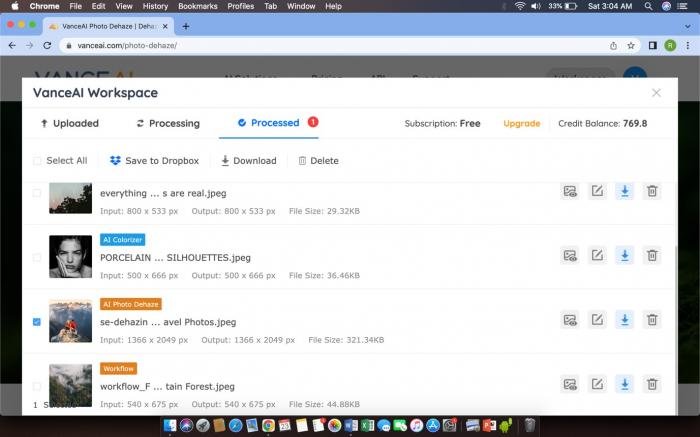This screenshot has height=437, width=700.
Task: Click the red Processed notification badge
Action: pyautogui.click(x=313, y=122)
